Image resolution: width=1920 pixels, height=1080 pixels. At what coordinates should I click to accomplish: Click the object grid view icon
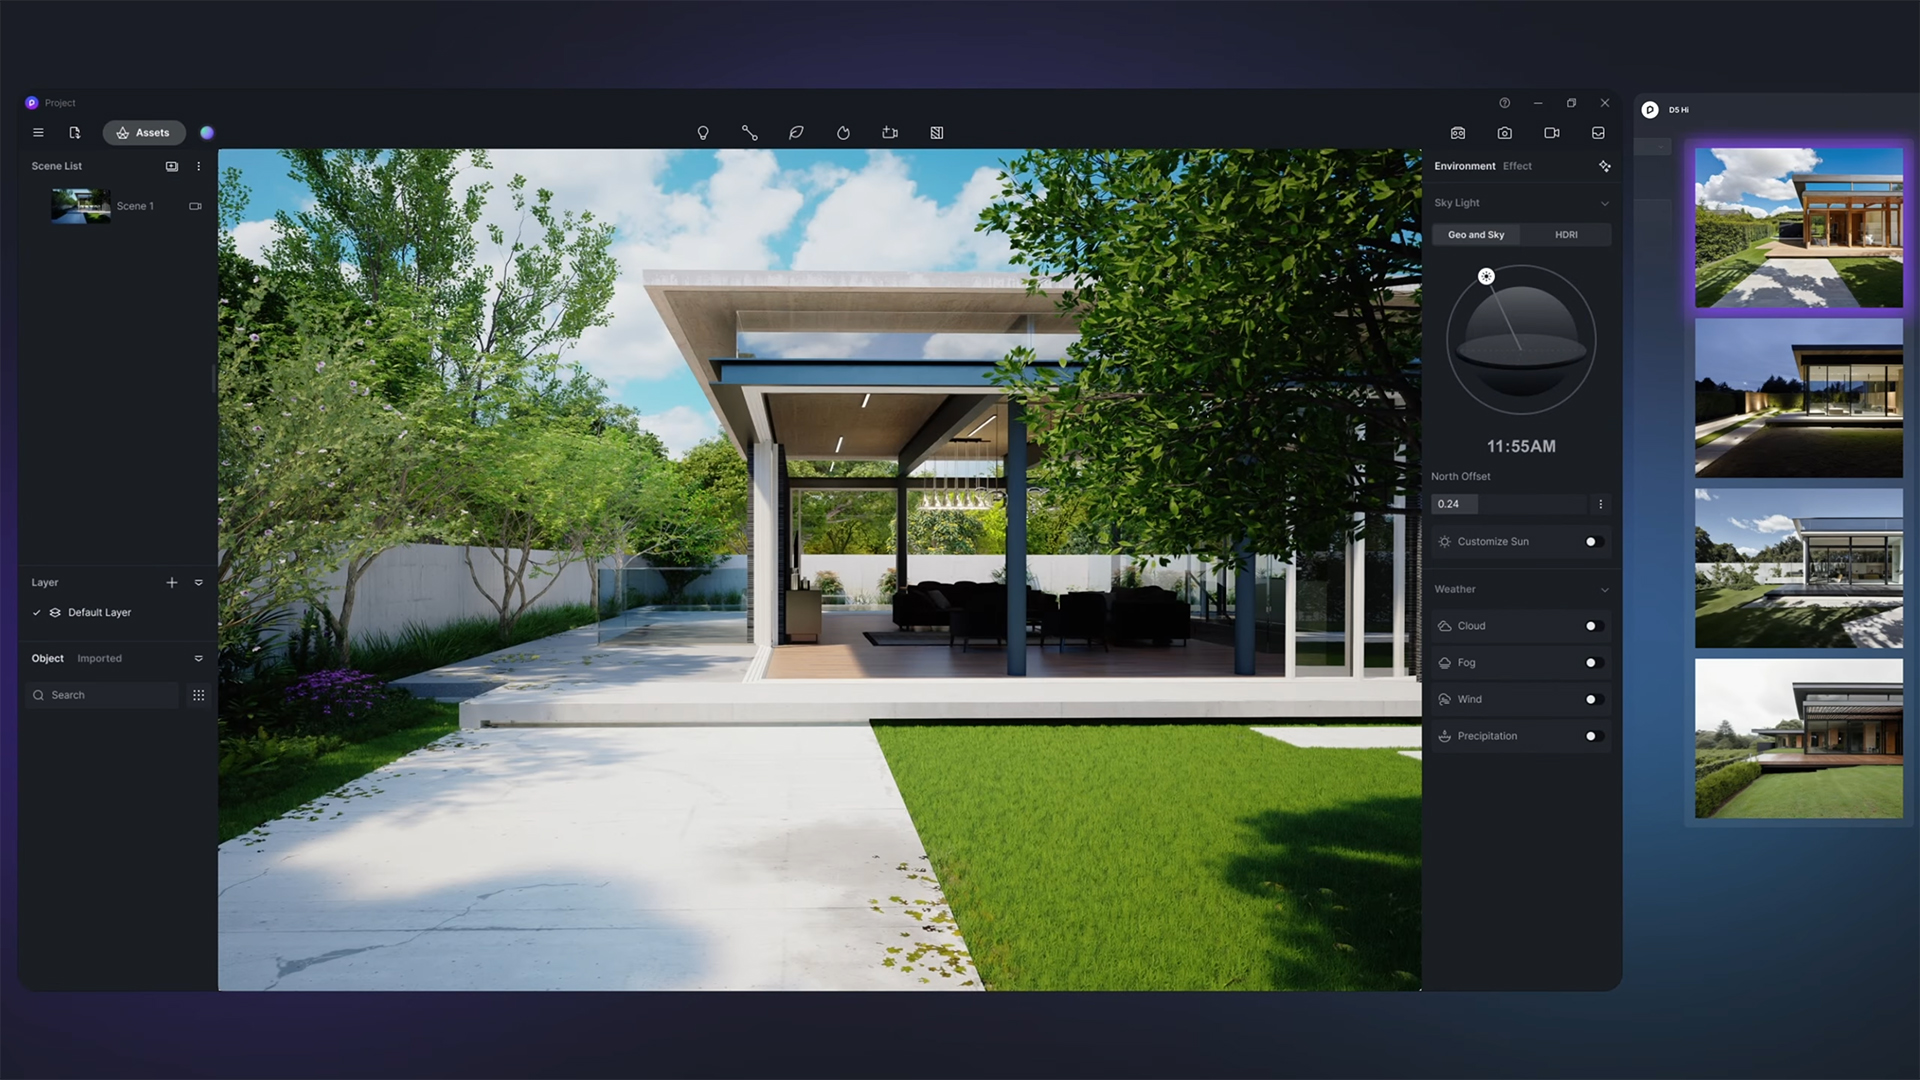tap(198, 695)
